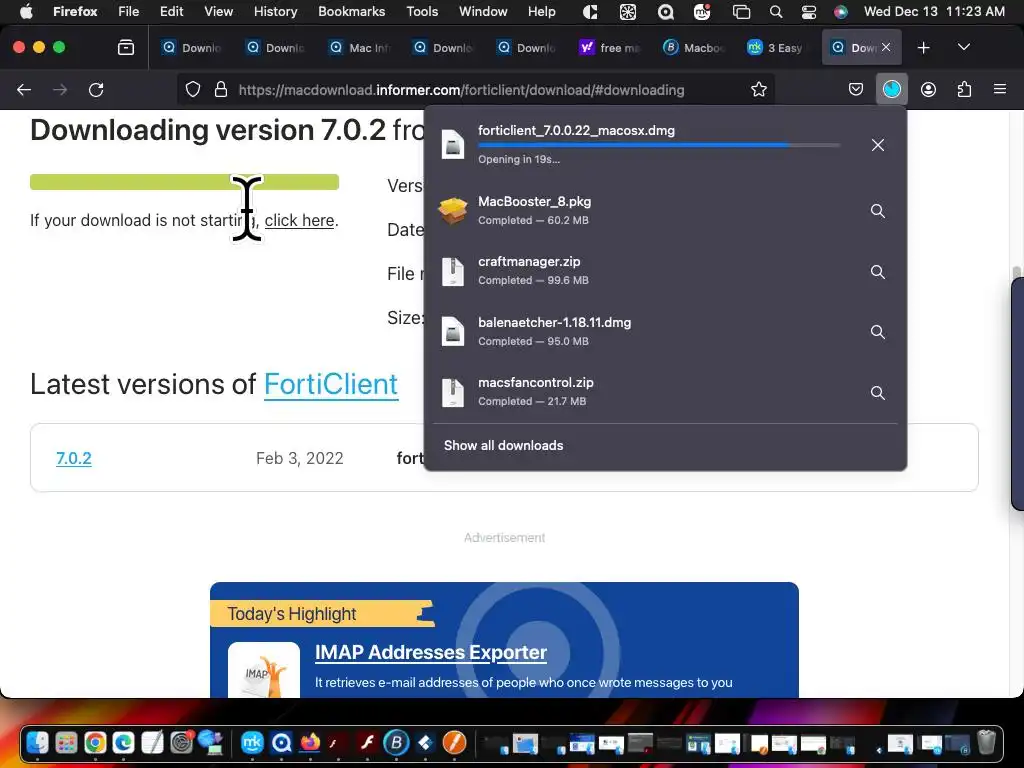Open Control Center in menu bar
Screen dimensions: 1024x768
coord(808,11)
